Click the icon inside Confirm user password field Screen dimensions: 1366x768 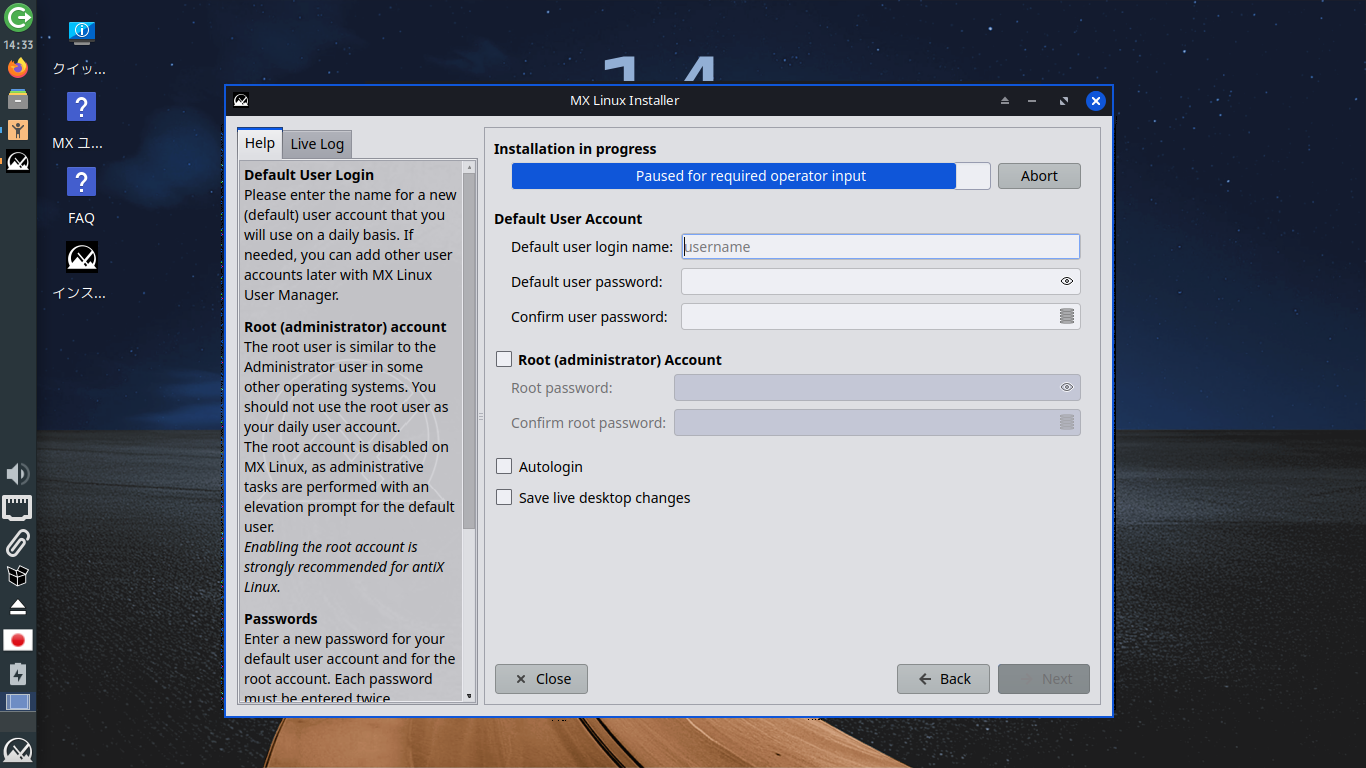(x=1067, y=317)
